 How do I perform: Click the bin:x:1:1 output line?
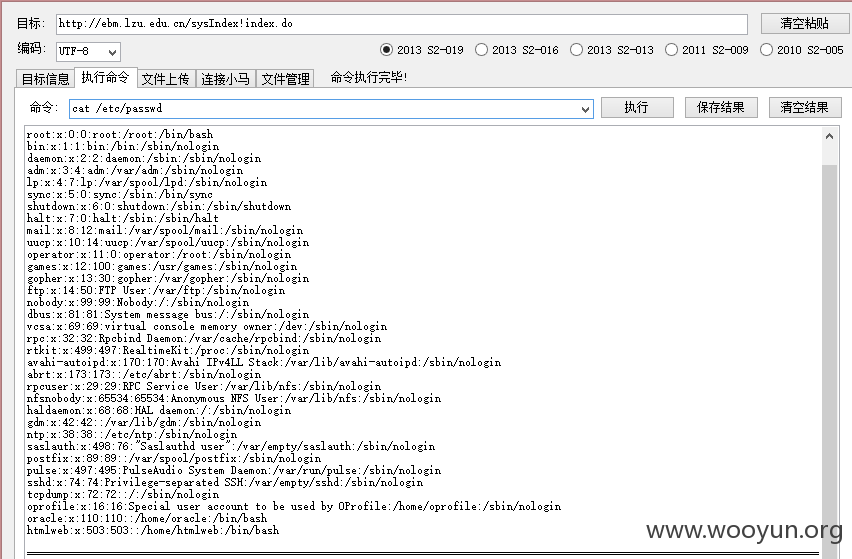click(123, 146)
